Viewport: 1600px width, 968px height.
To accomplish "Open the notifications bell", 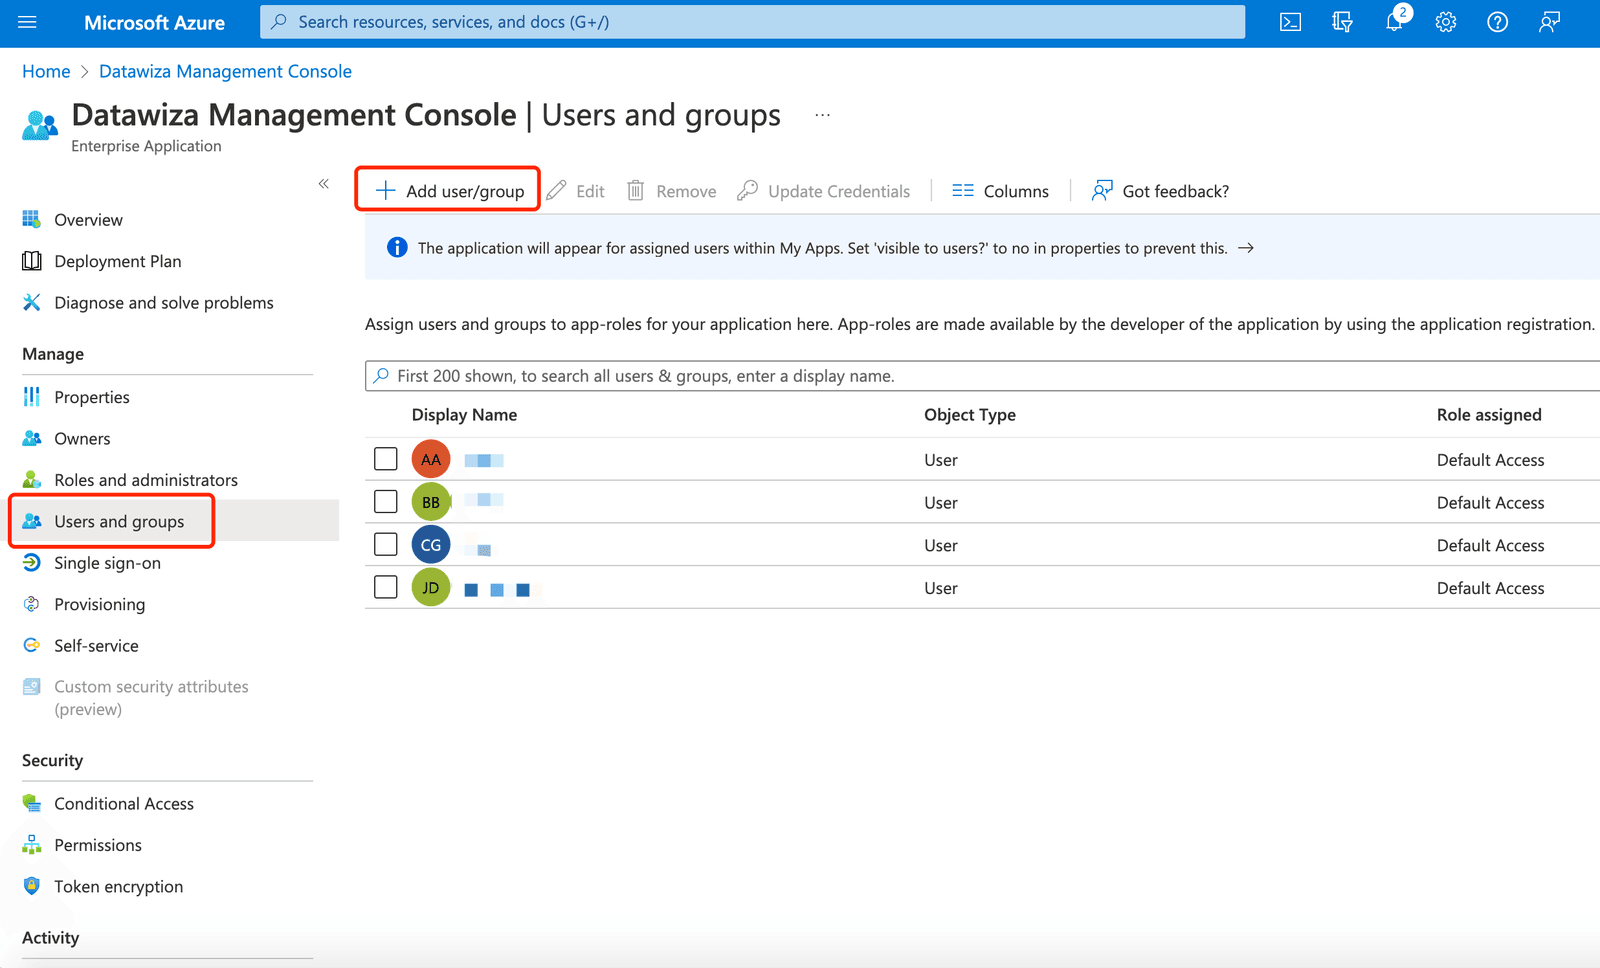I will 1394,22.
